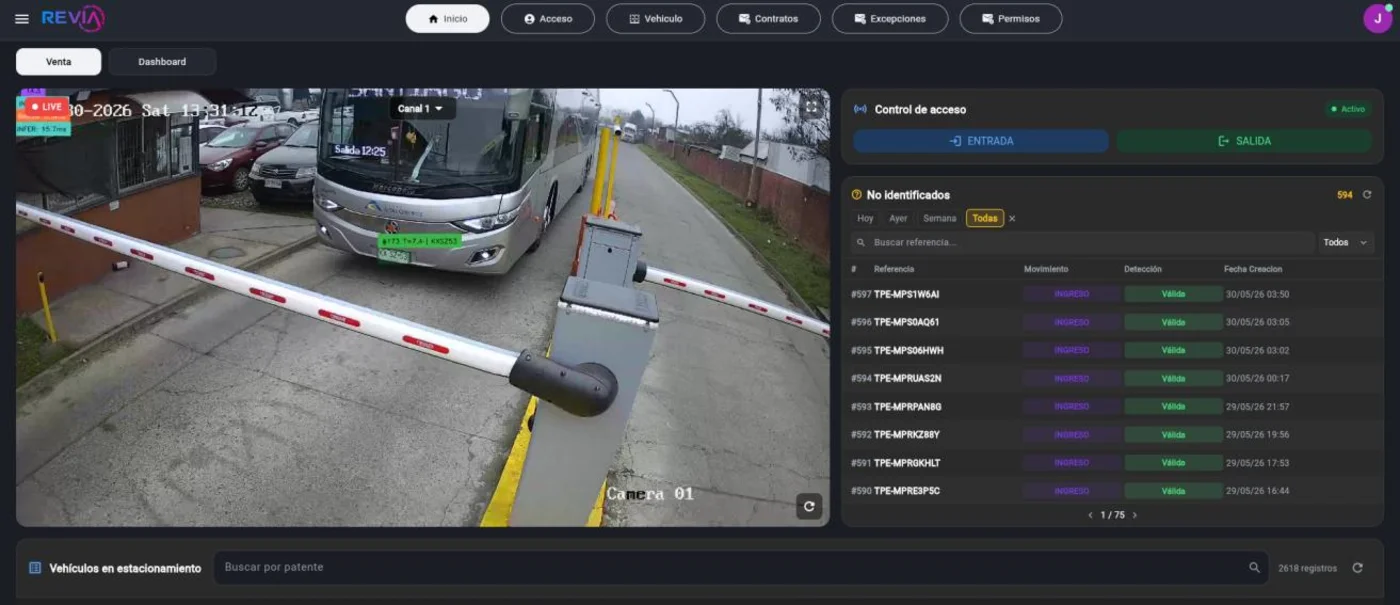Click the SALIDA access button
This screenshot has width=1400, height=605.
(x=1244, y=141)
